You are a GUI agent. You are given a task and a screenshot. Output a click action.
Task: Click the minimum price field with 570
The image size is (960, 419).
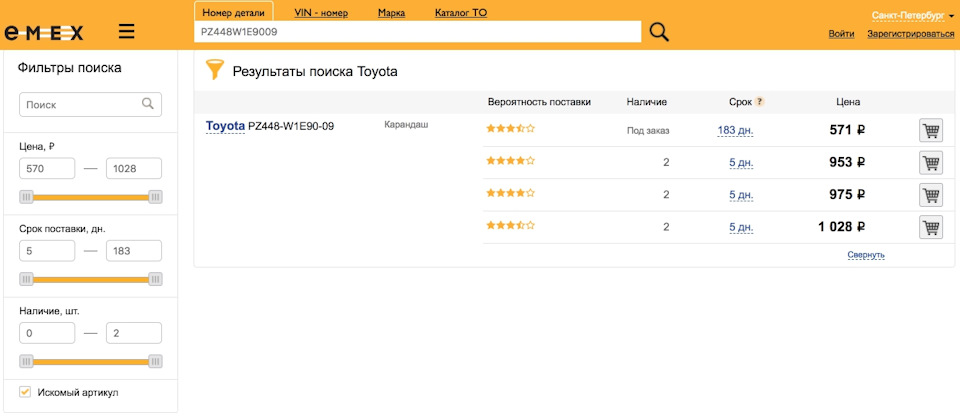point(47,168)
